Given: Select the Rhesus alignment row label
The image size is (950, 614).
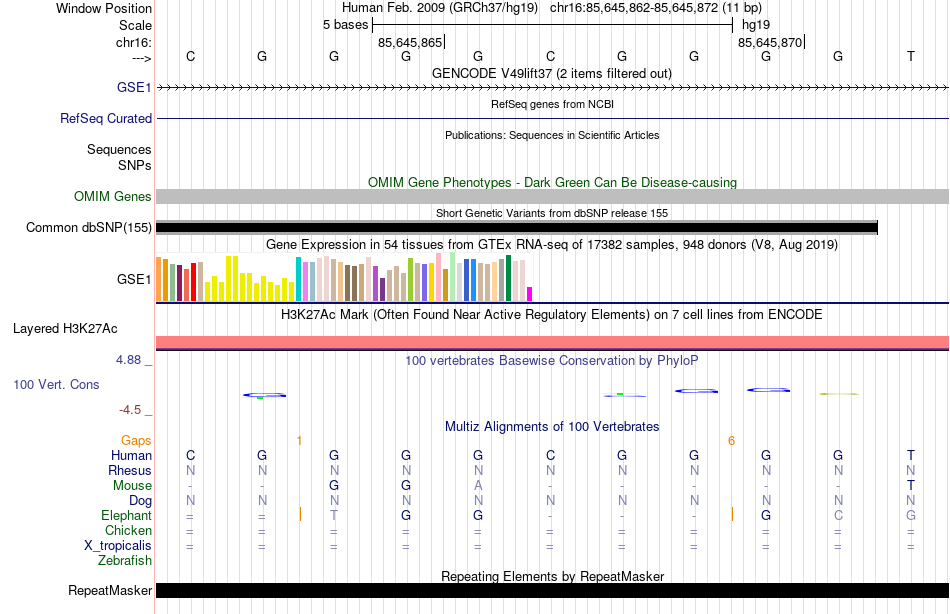Looking at the screenshot, I should (x=130, y=470).
